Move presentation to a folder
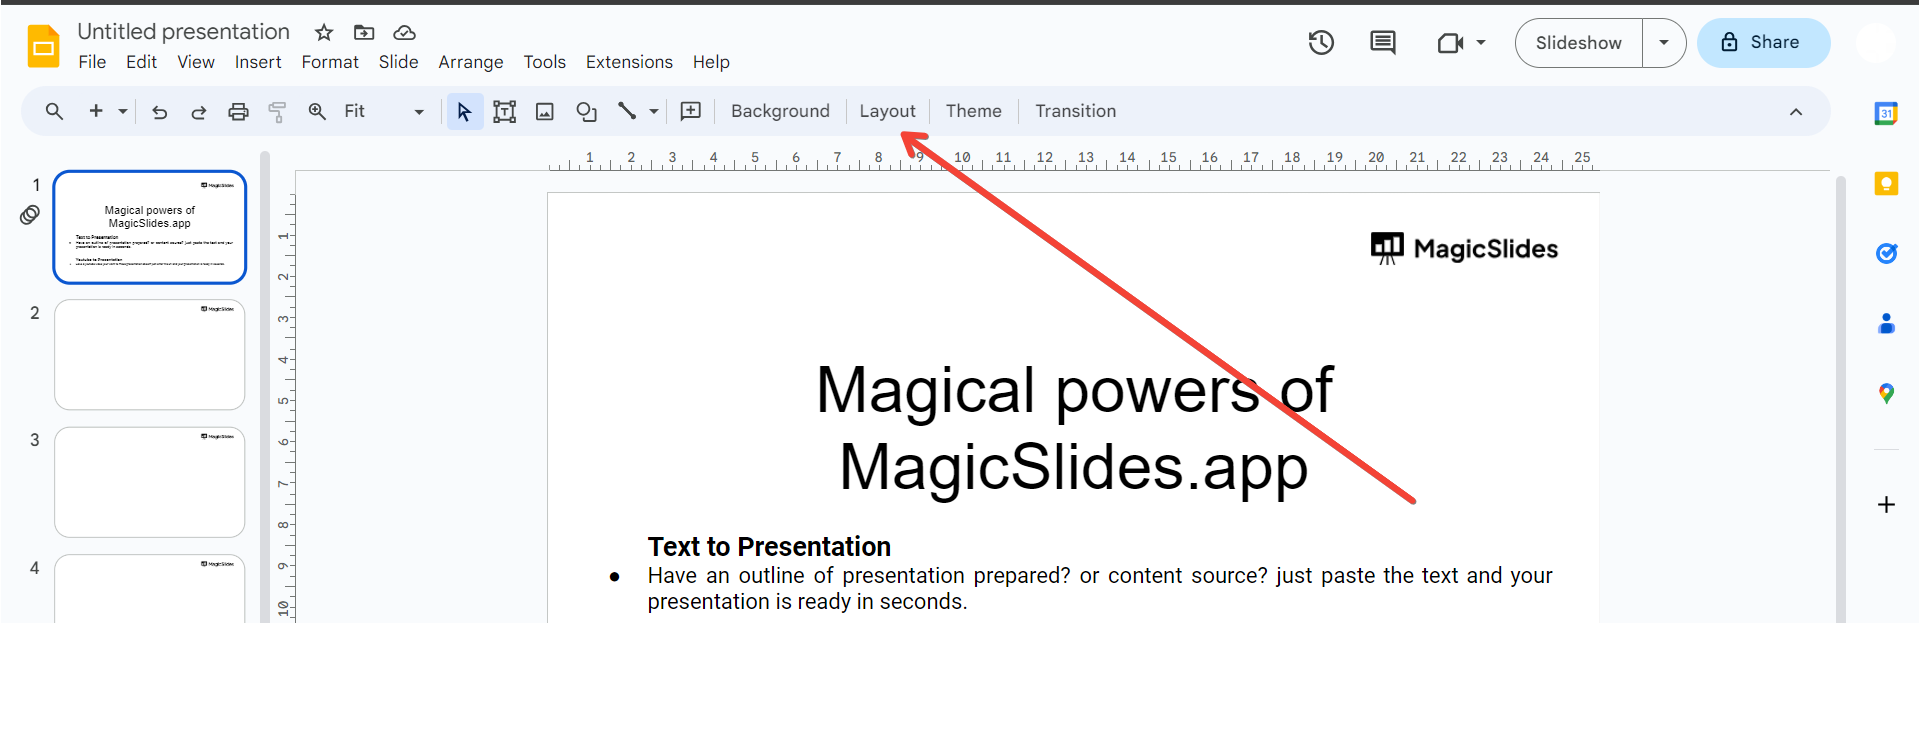Viewport: 1919px width, 743px height. click(x=364, y=33)
